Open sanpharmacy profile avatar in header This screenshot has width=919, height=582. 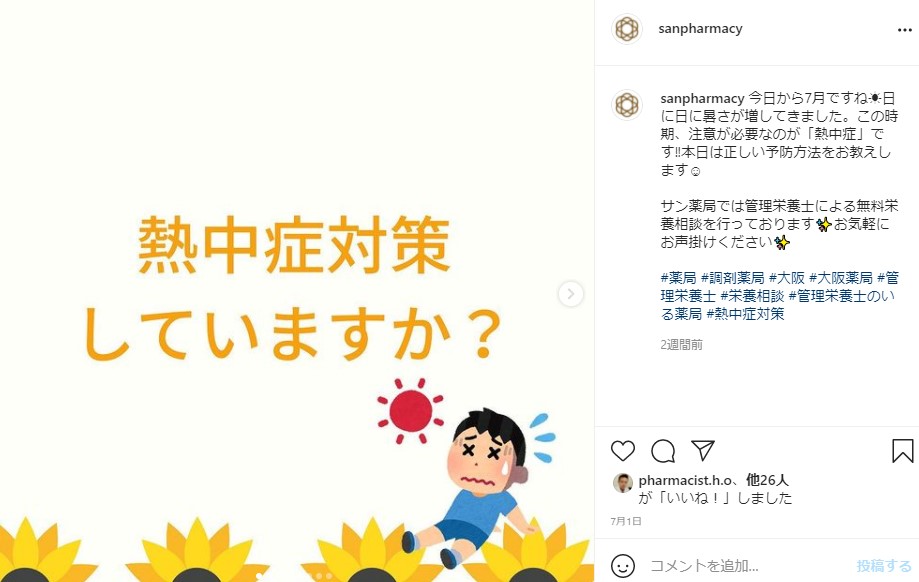coord(627,29)
